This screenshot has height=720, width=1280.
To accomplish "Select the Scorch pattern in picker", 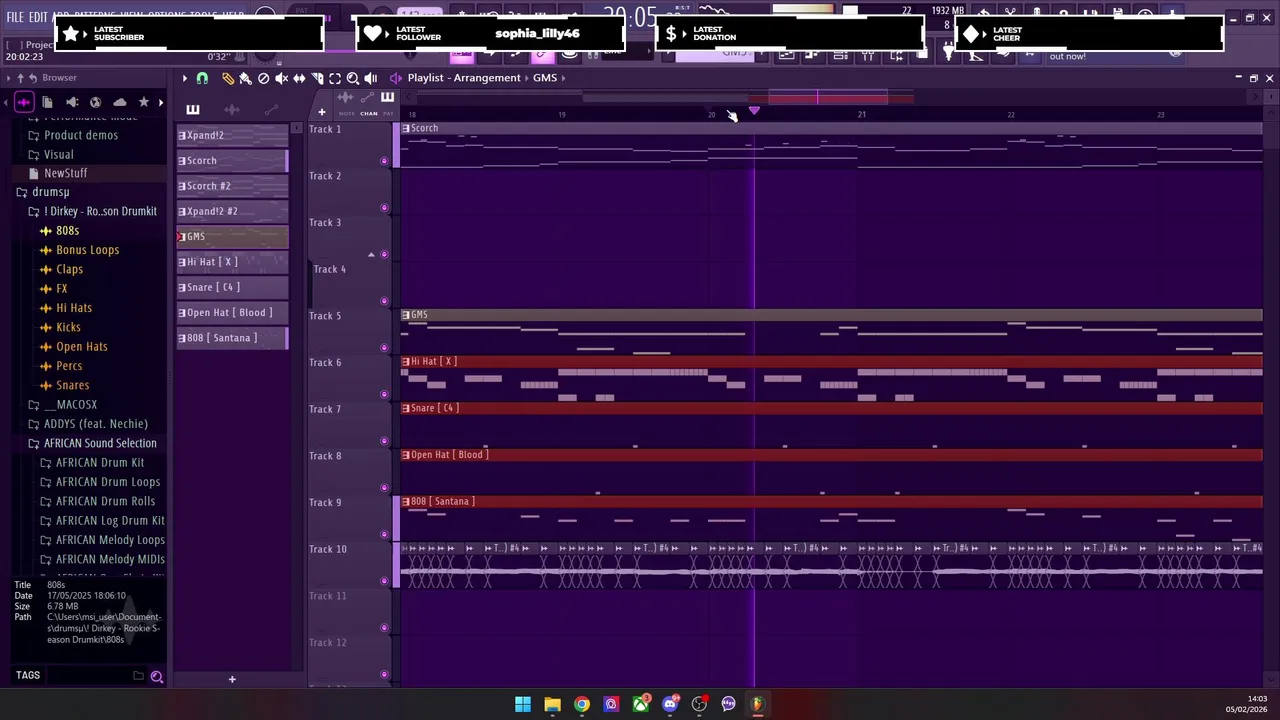I will click(x=232, y=160).
